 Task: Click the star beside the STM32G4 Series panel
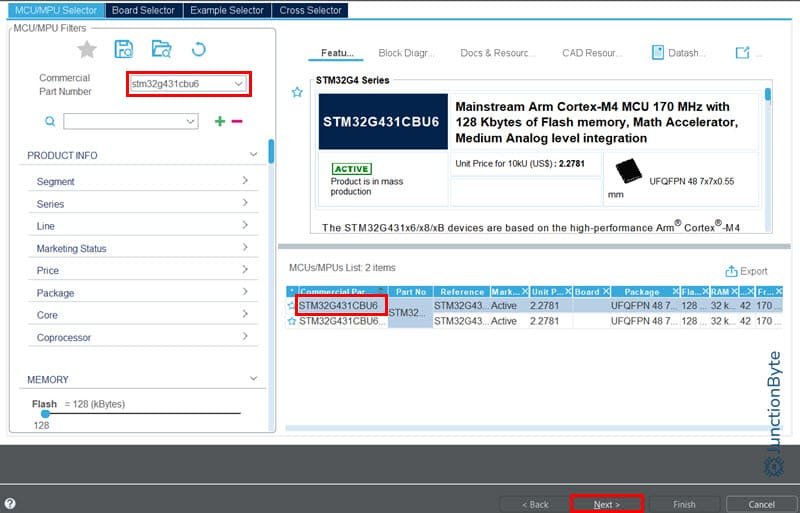(x=297, y=92)
